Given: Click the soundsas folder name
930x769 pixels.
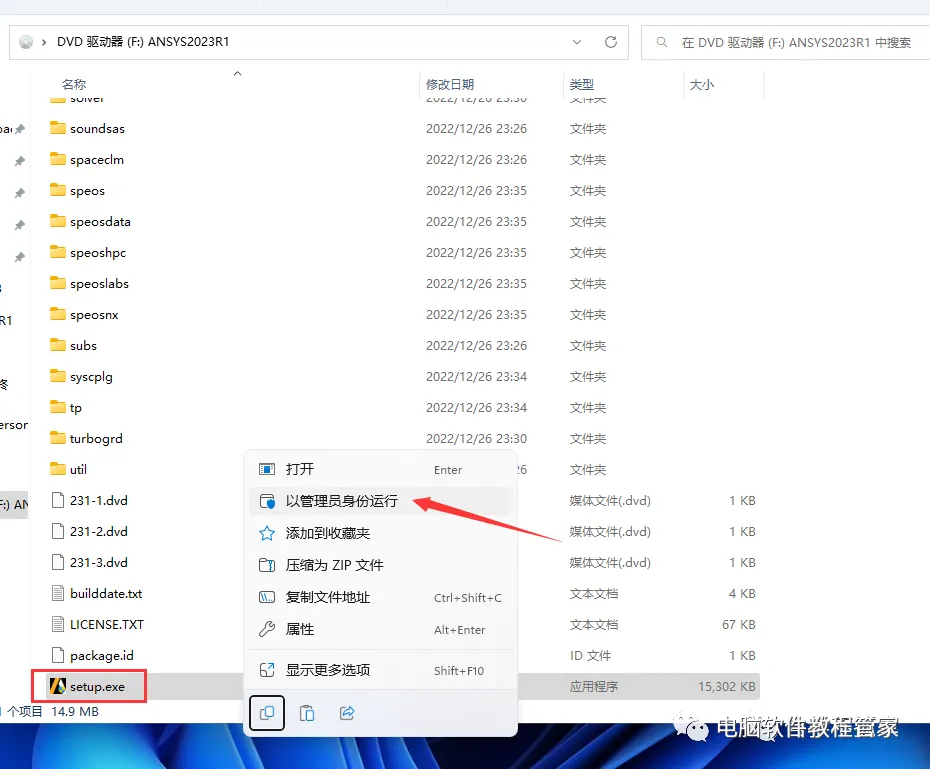Looking at the screenshot, I should [97, 129].
